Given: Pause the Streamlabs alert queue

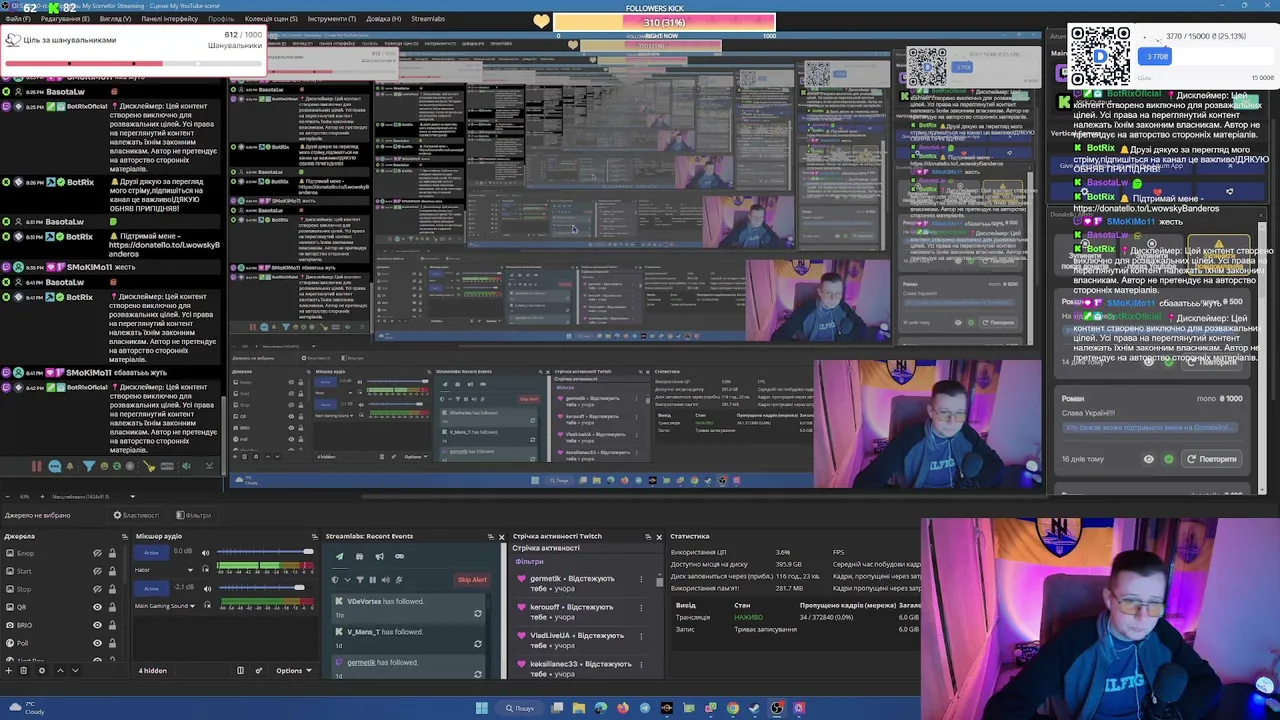Looking at the screenshot, I should (373, 580).
